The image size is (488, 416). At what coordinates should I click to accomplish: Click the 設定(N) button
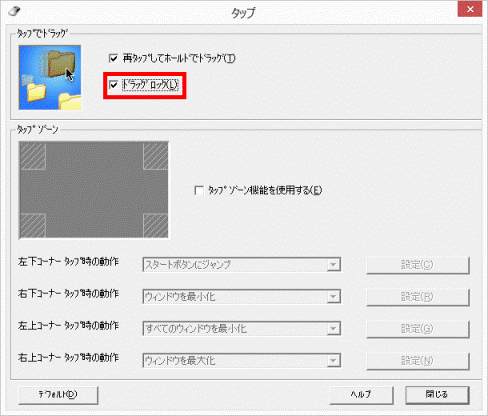(418, 361)
